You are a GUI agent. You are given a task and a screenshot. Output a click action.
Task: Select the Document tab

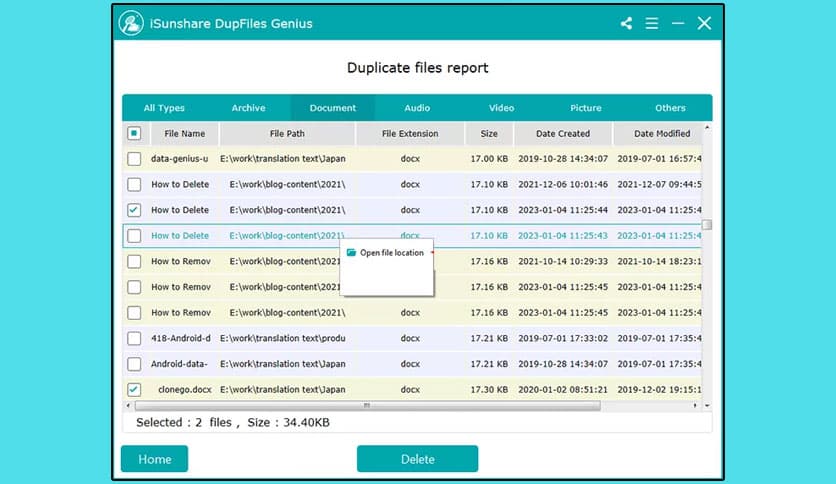coord(333,108)
